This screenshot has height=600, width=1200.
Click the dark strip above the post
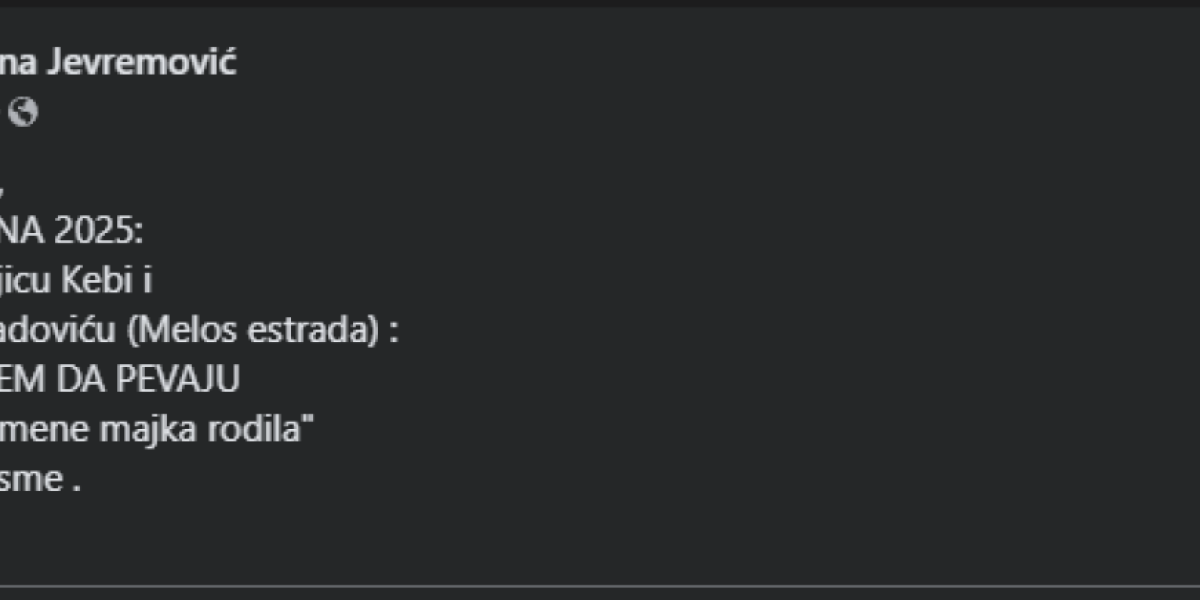coord(600,4)
